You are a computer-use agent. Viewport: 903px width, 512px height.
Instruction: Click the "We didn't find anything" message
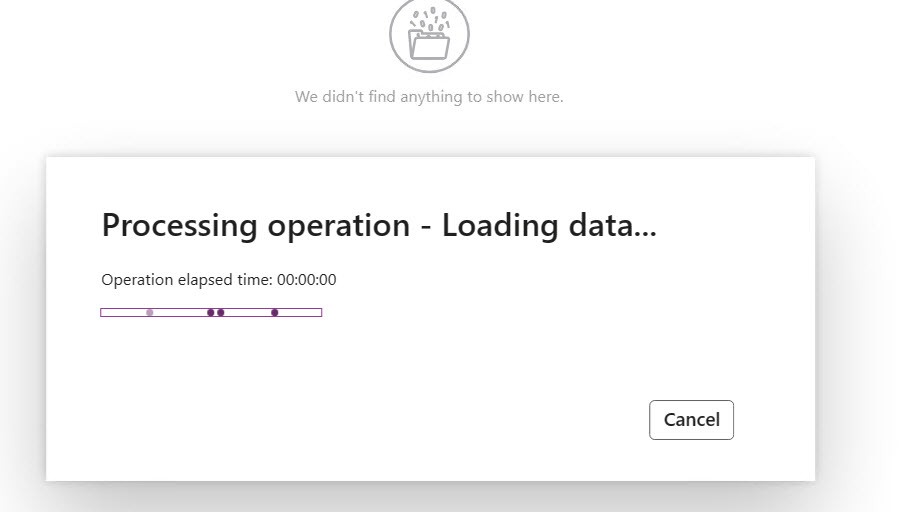[429, 97]
